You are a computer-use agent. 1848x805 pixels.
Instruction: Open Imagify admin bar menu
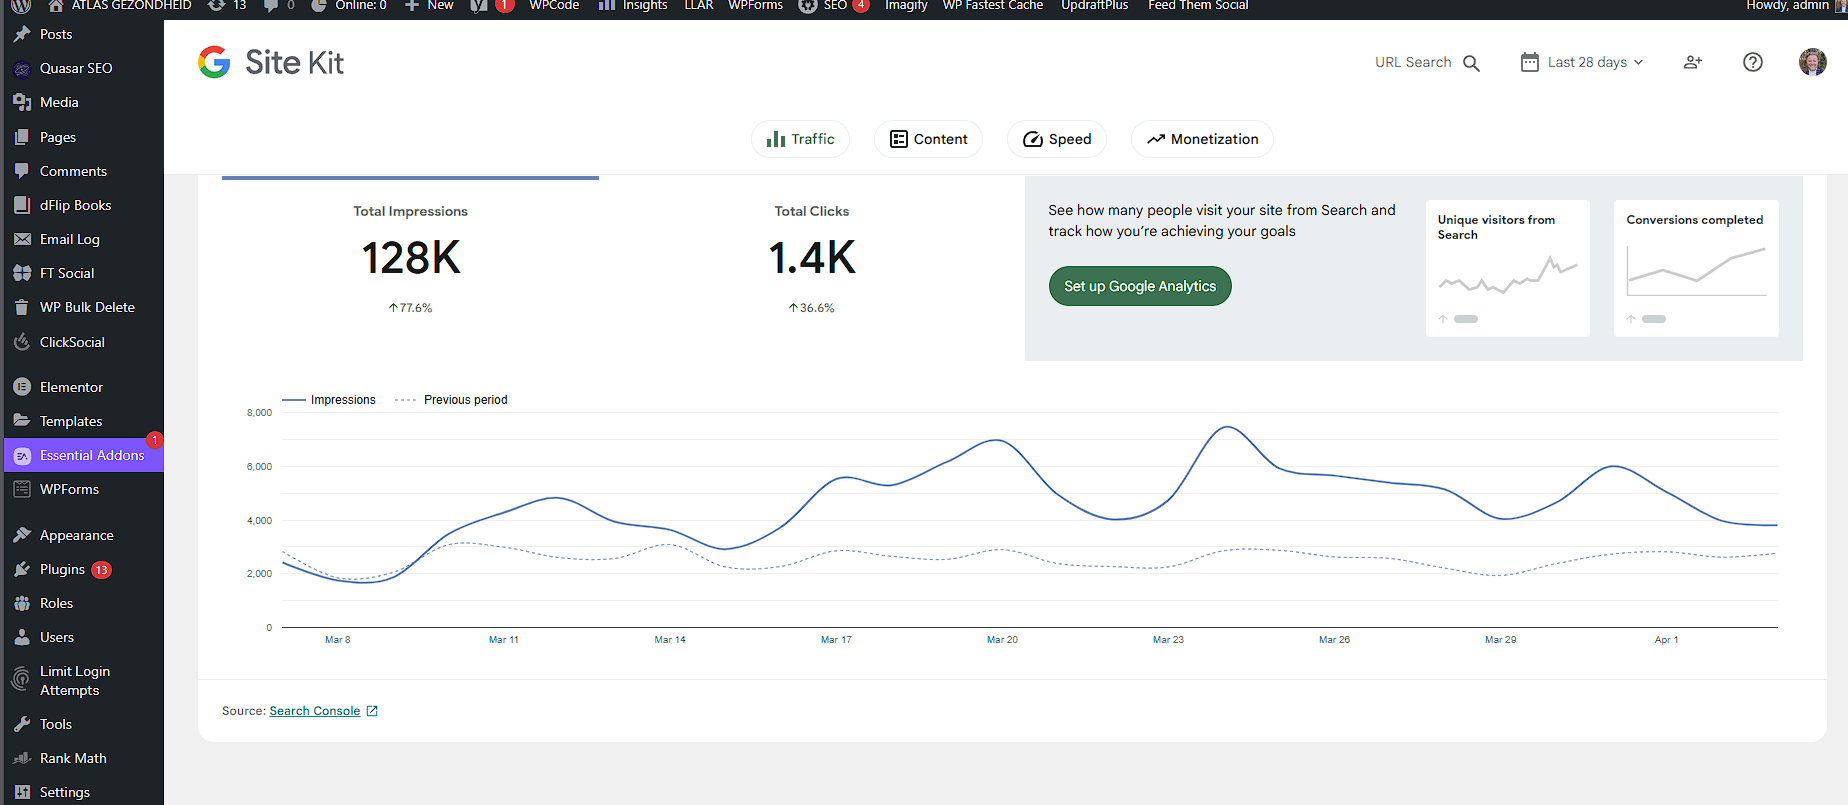tap(906, 5)
